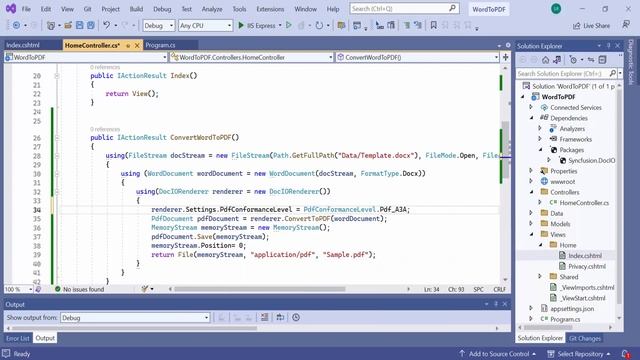Click the notifications bell in the status bar
The height and width of the screenshot is (360, 640).
coord(625,353)
